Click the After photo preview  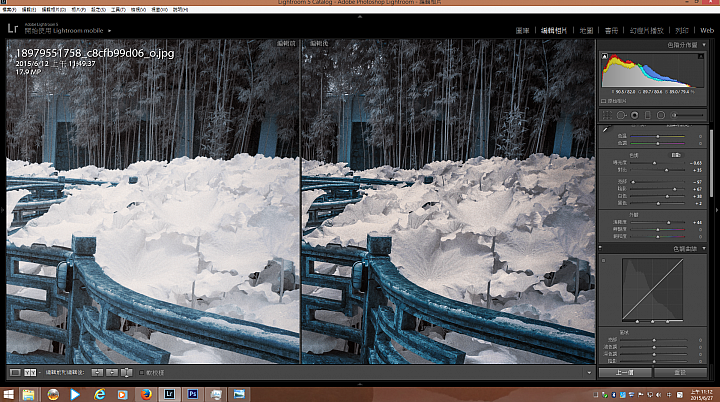pos(448,201)
